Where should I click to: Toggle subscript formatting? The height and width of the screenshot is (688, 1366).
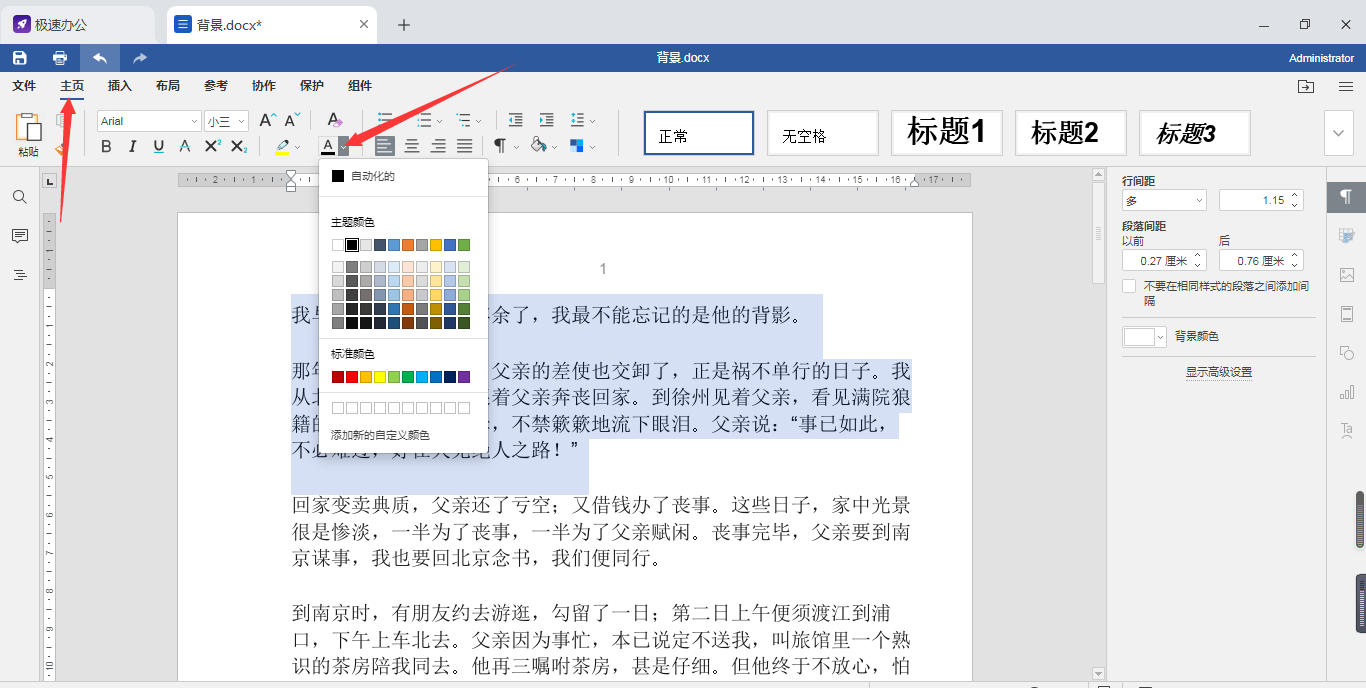(238, 147)
